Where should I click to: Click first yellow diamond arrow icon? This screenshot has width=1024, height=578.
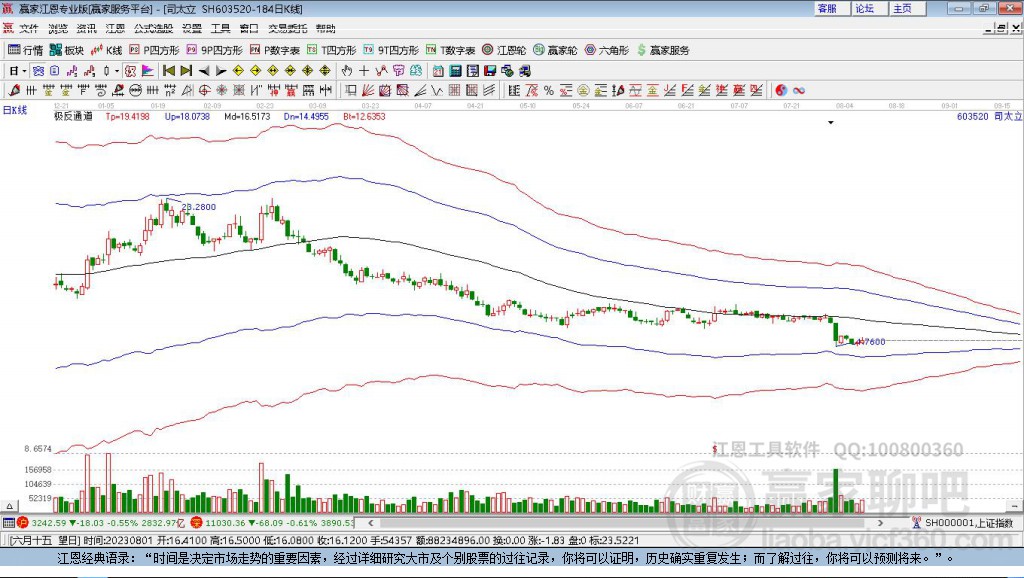[x=238, y=71]
